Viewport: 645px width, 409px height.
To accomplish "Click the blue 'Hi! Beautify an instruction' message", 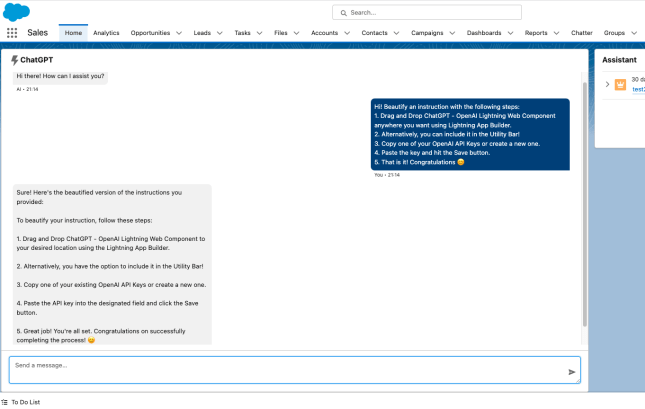I will (470, 134).
